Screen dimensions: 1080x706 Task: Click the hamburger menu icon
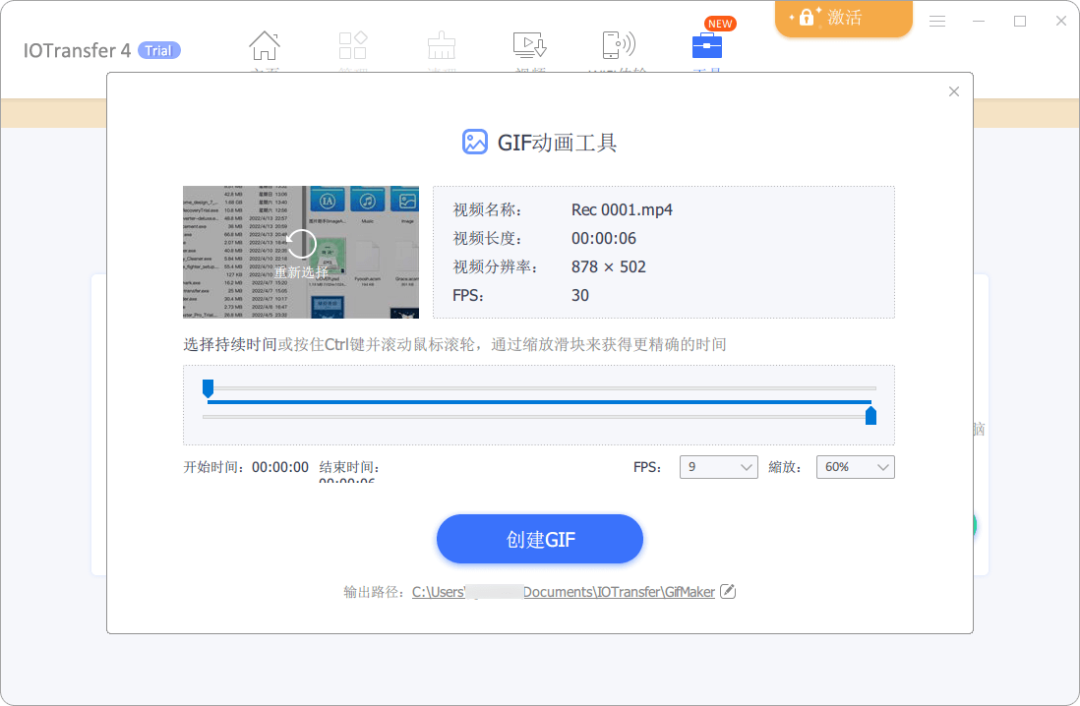(x=937, y=20)
